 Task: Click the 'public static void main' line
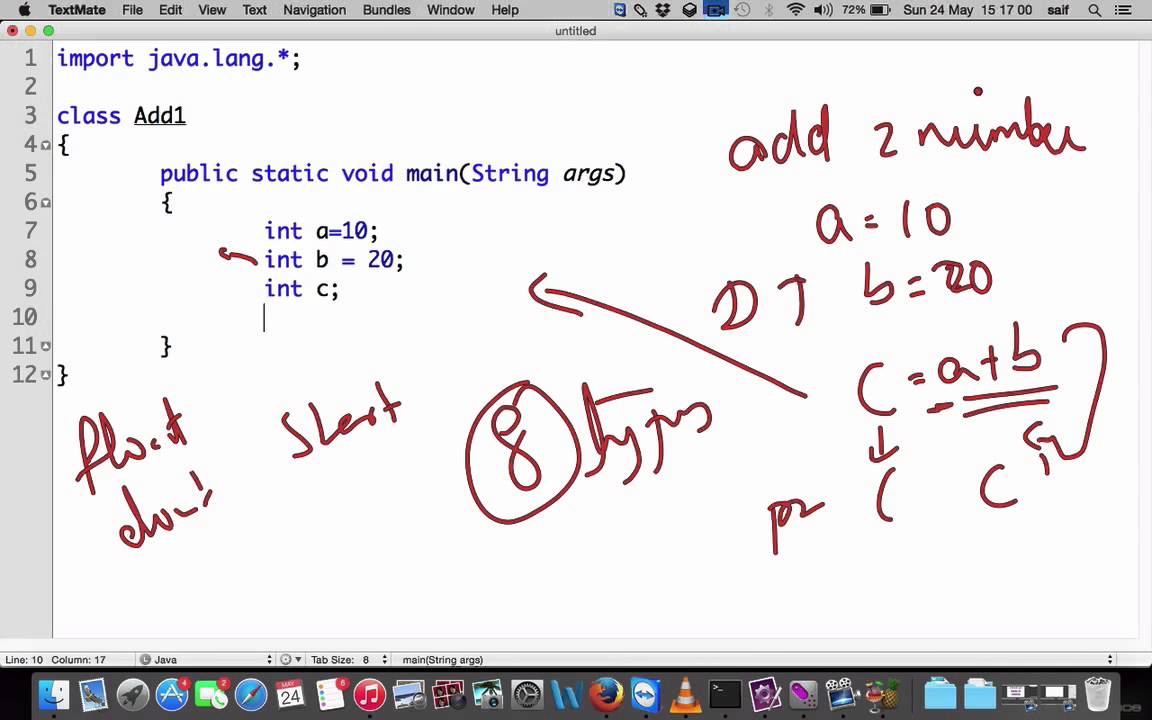[x=393, y=173]
